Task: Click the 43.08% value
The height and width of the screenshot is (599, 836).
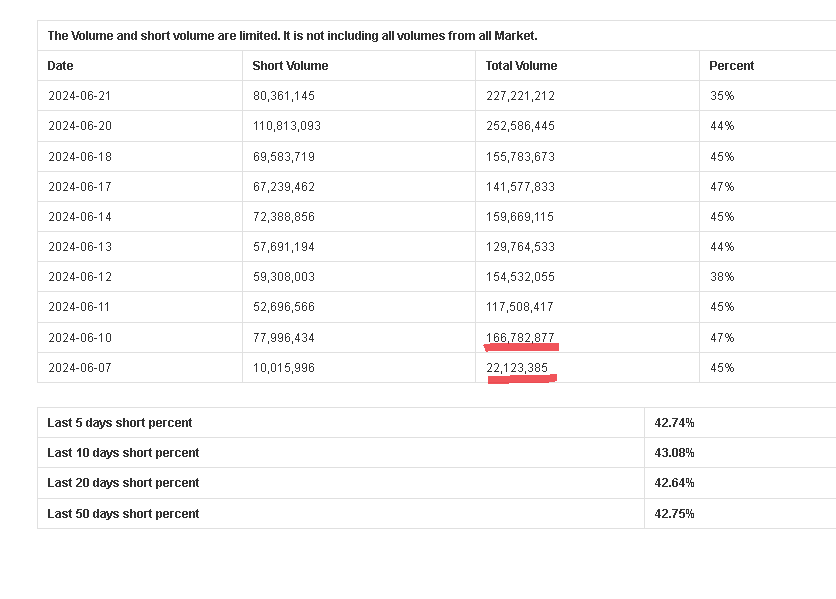Action: [674, 452]
